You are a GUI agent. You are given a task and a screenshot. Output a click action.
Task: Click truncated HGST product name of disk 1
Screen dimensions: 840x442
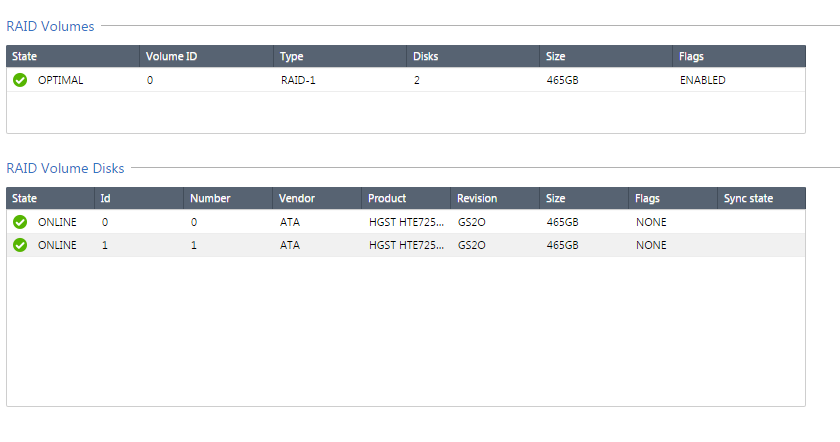(406, 245)
